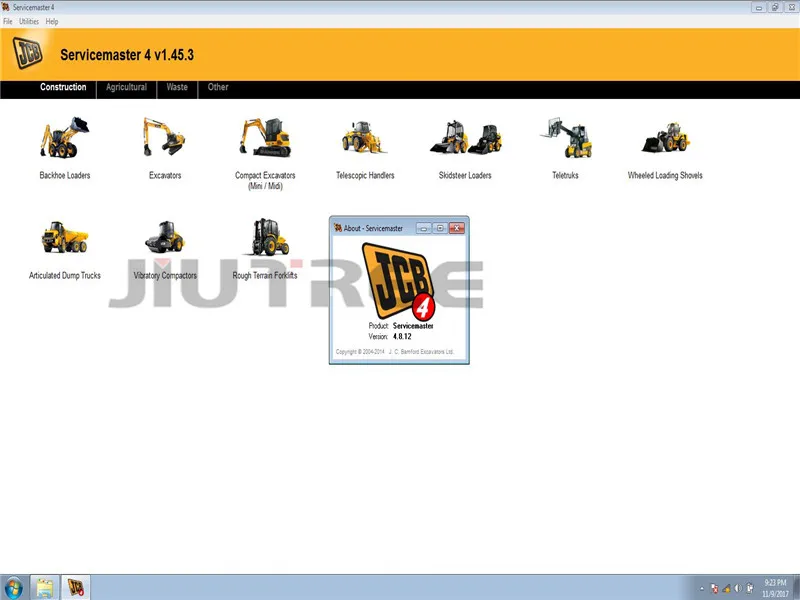
Task: Click the Articulated Dump Trucks label
Action: pyautogui.click(x=65, y=276)
